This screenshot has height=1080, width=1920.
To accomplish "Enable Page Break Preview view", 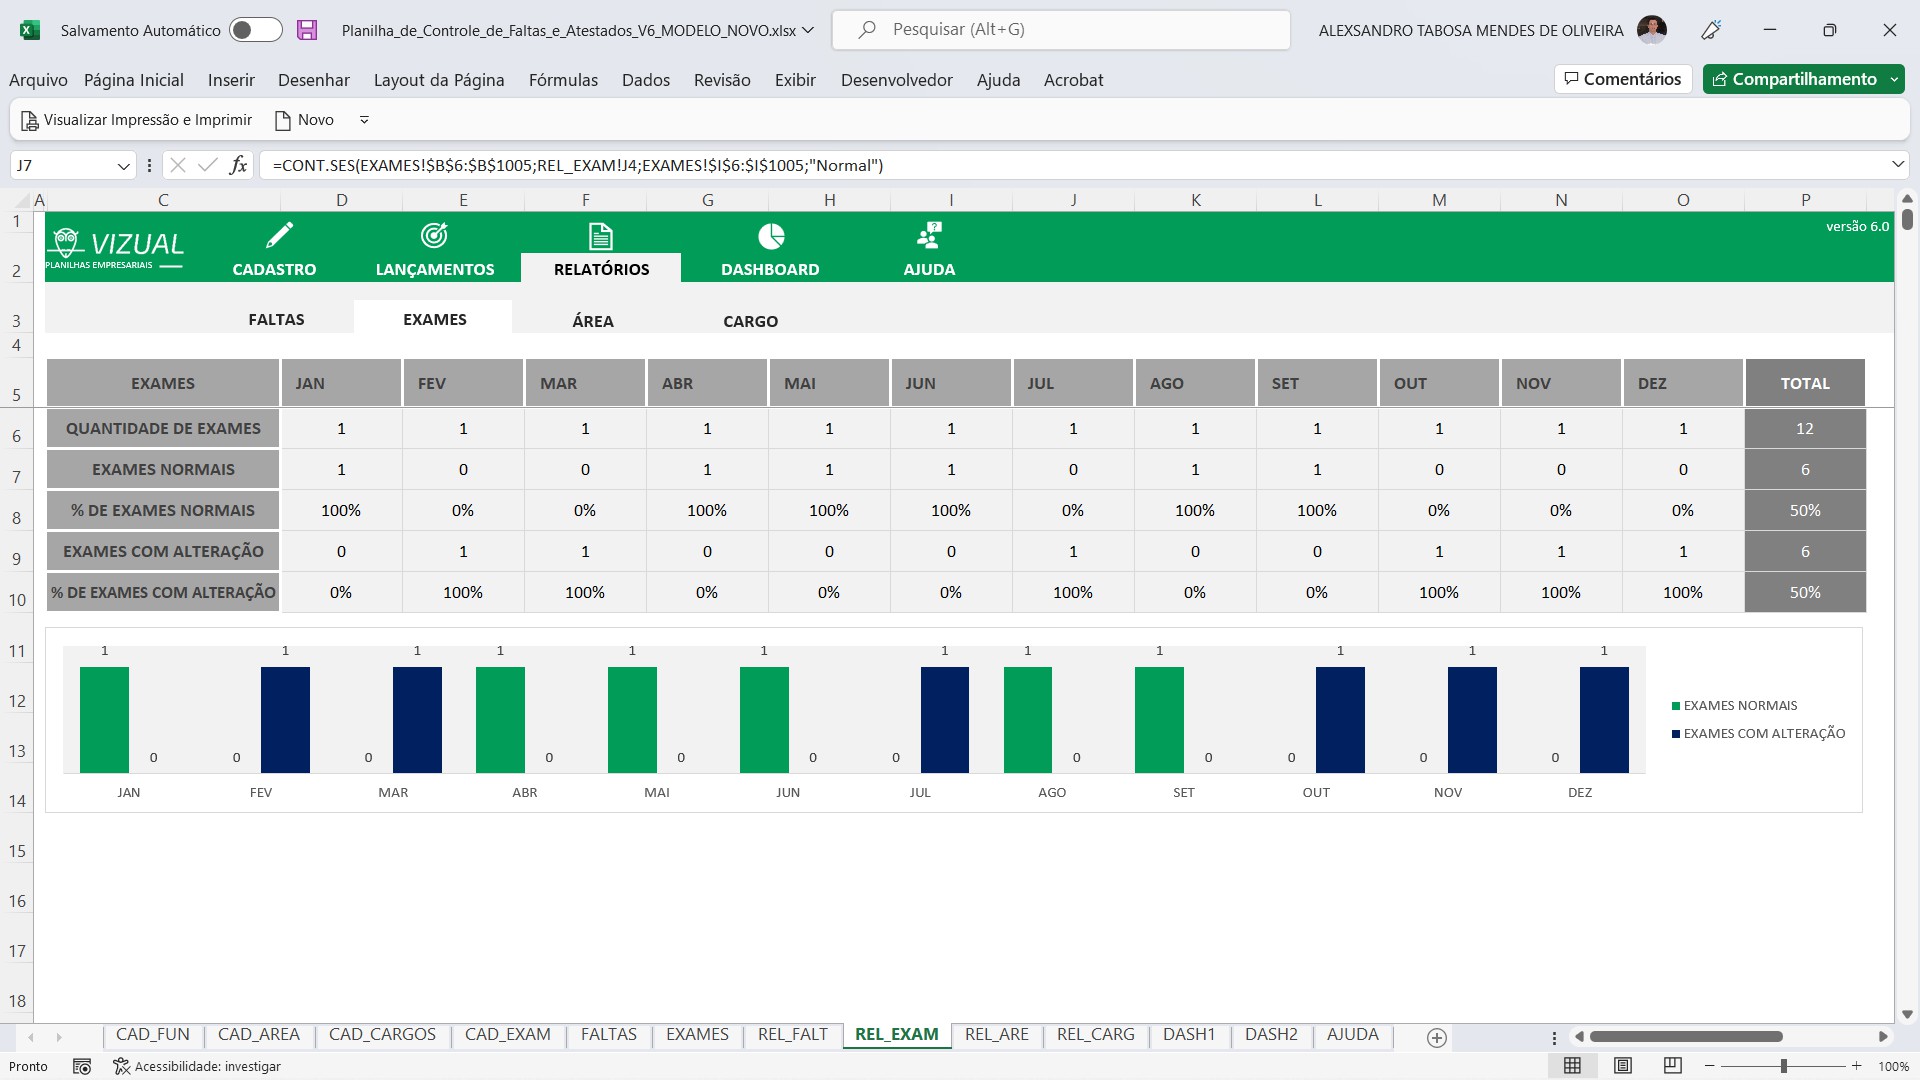I will point(1672,1066).
